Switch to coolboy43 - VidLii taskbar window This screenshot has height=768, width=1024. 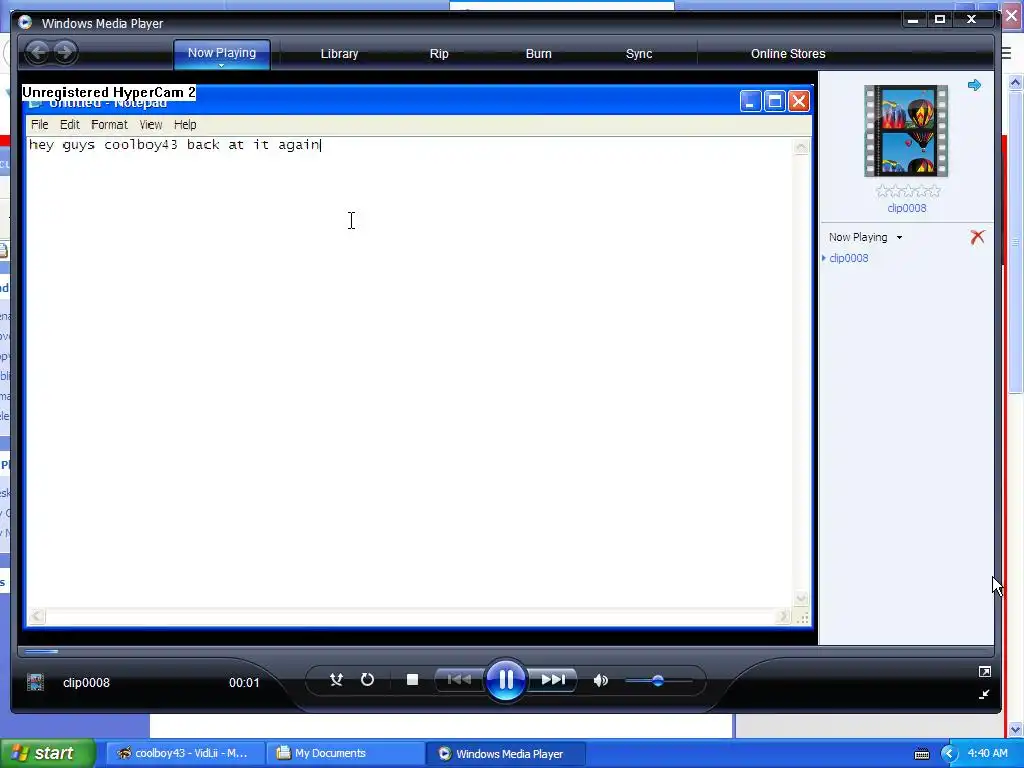(185, 753)
